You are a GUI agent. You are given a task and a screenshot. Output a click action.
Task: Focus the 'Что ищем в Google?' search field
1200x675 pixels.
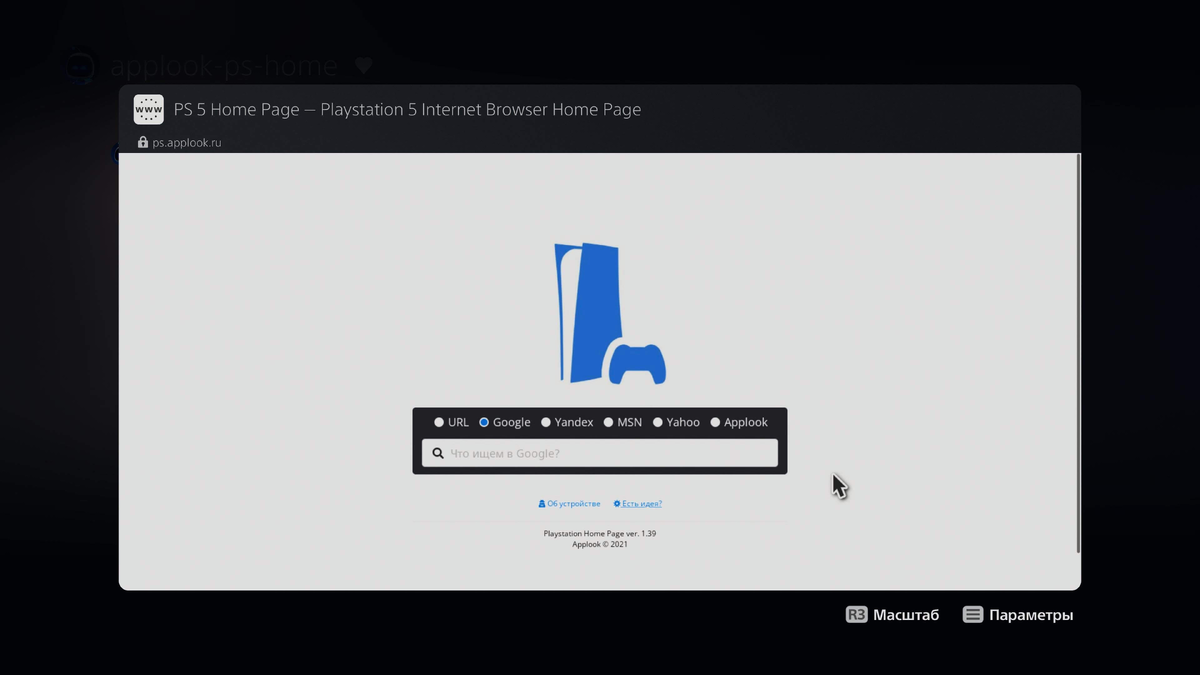click(x=600, y=453)
